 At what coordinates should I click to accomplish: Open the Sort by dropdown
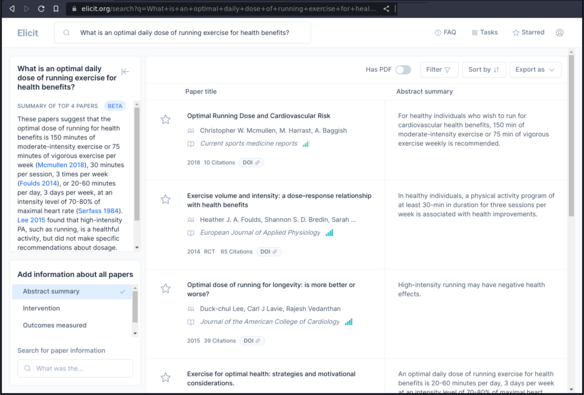pos(484,70)
